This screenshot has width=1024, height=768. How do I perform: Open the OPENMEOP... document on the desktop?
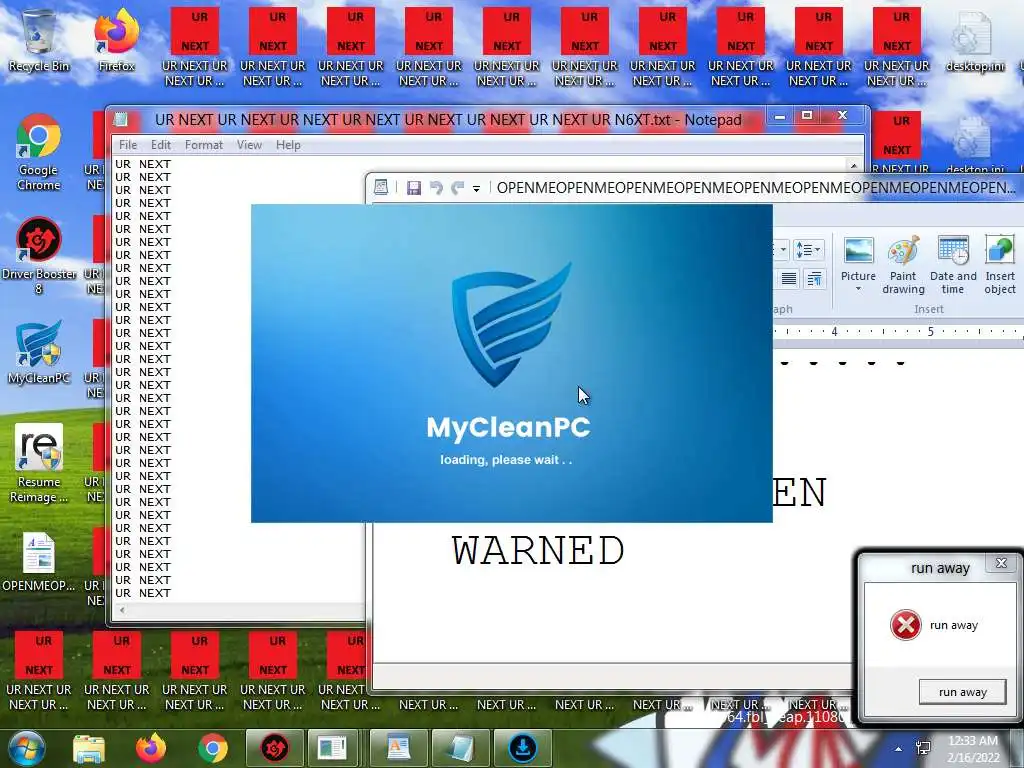click(x=39, y=562)
